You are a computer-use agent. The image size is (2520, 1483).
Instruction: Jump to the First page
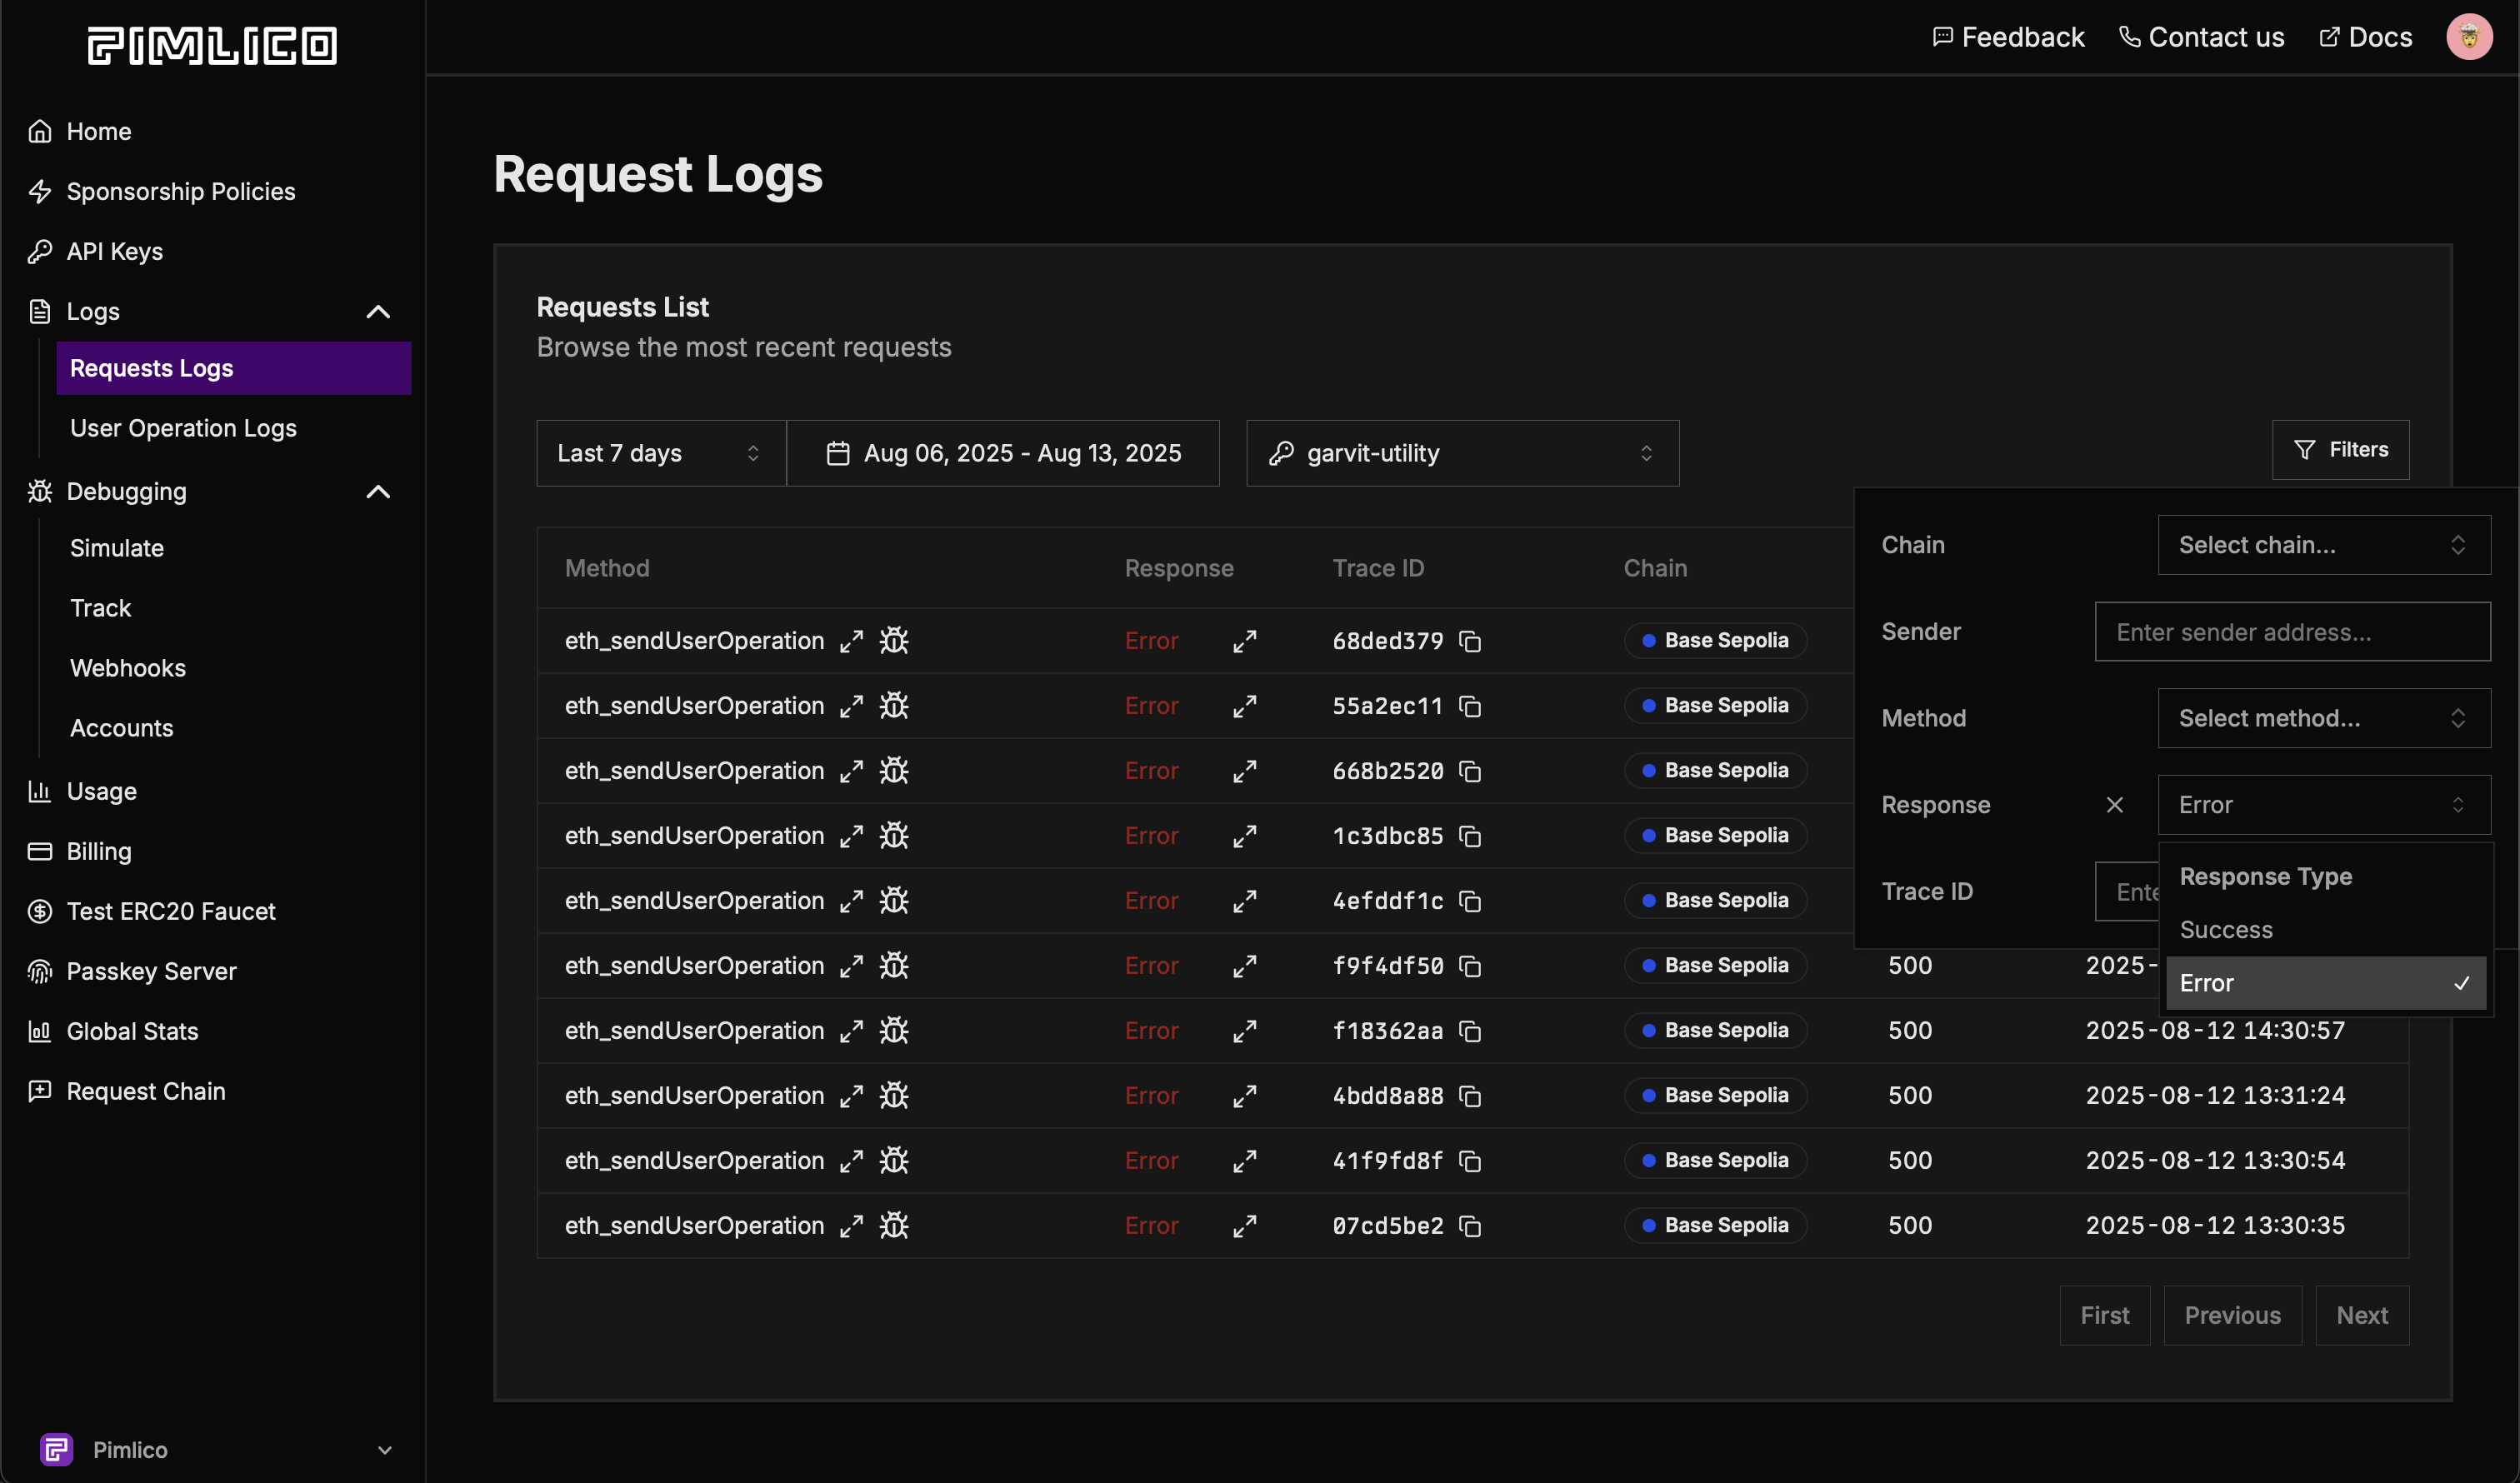[2104, 1315]
